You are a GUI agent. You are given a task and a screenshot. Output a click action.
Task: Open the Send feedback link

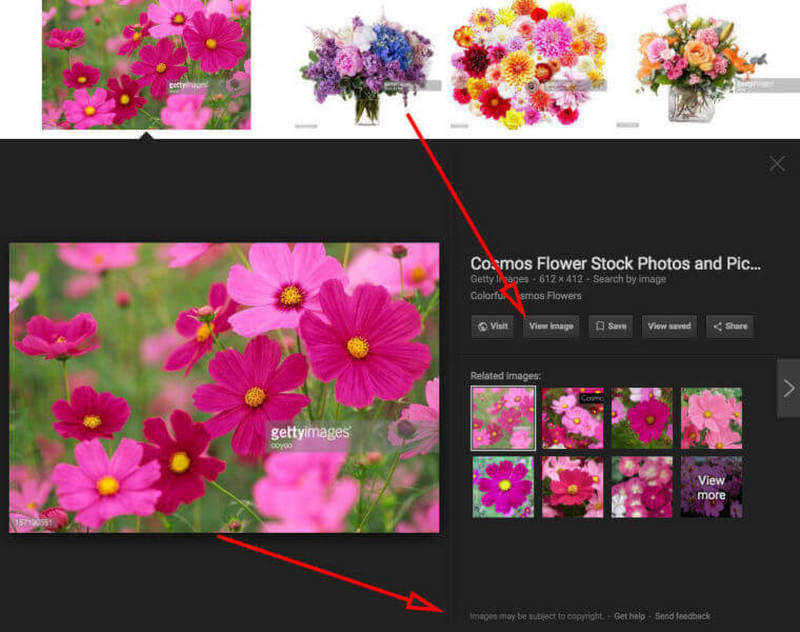682,616
